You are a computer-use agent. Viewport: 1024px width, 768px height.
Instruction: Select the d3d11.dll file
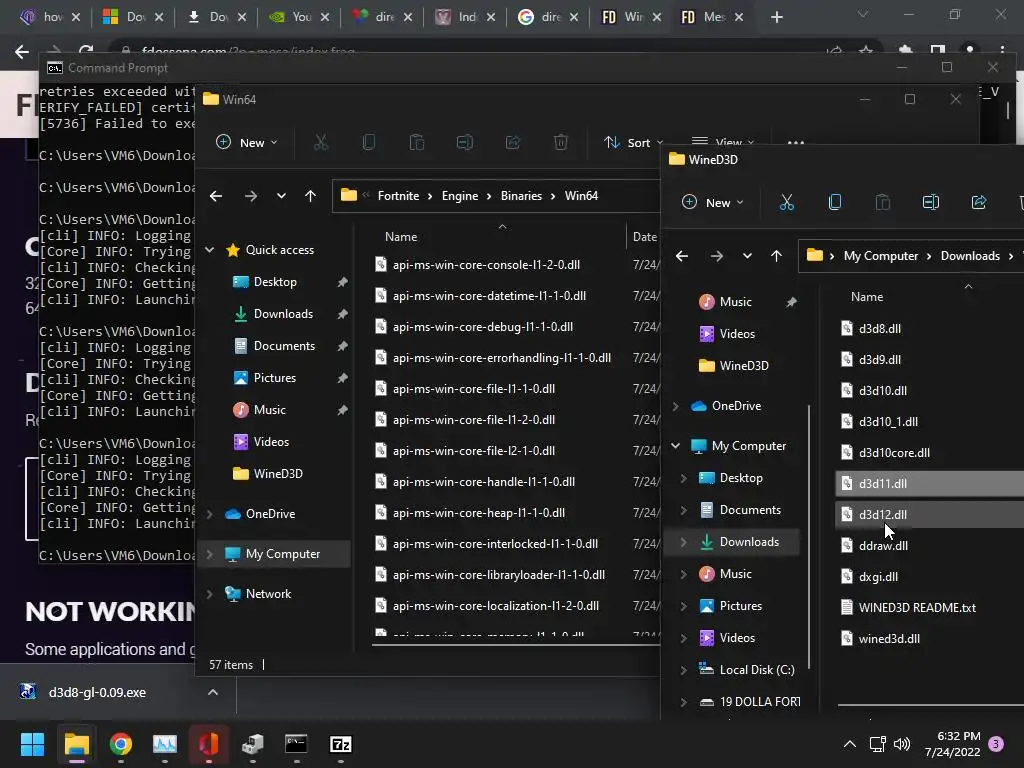tap(930, 484)
